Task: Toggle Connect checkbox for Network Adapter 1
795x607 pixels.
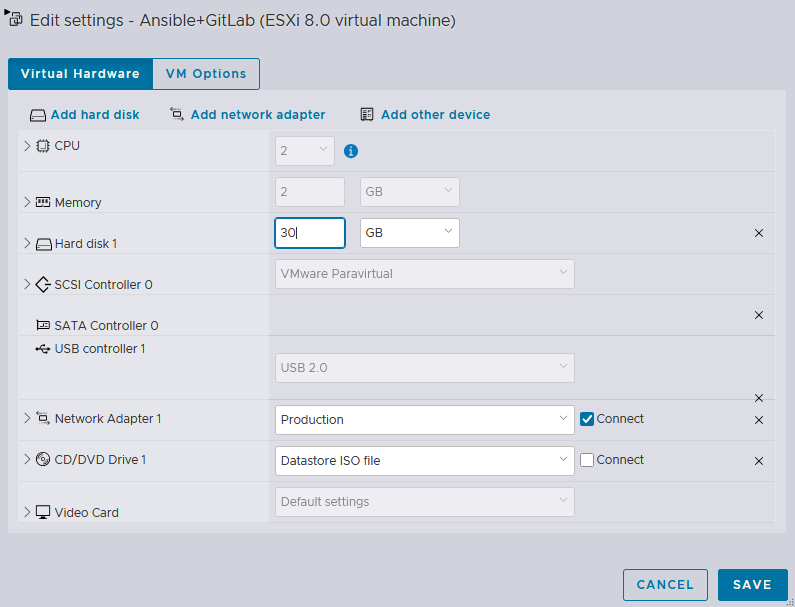Action: pyautogui.click(x=587, y=419)
